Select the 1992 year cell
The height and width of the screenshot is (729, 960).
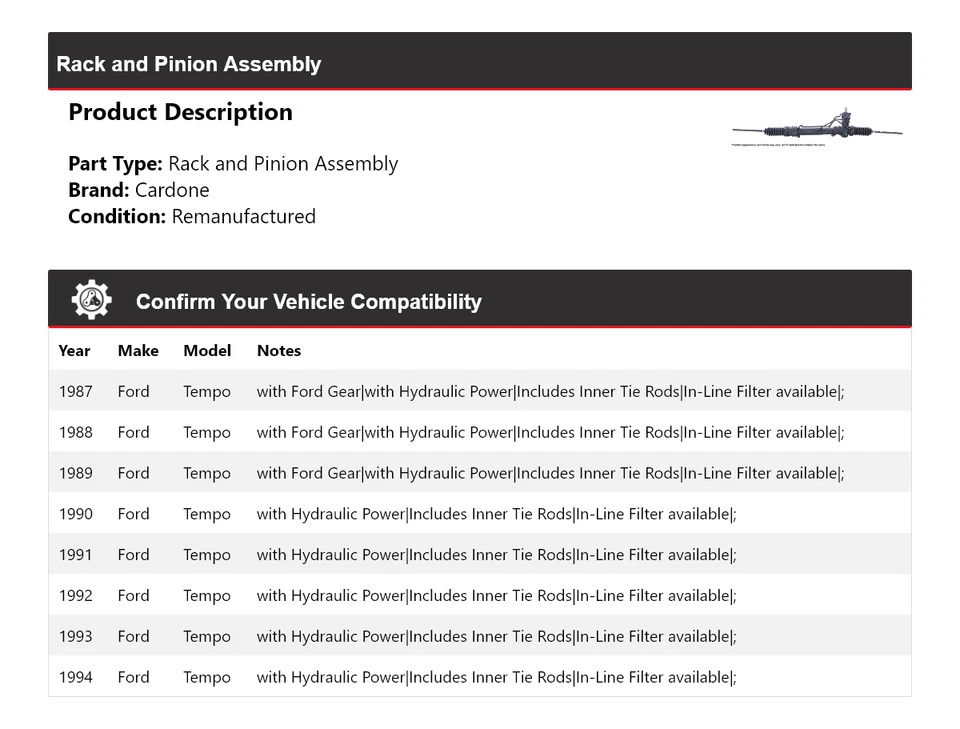[75, 595]
